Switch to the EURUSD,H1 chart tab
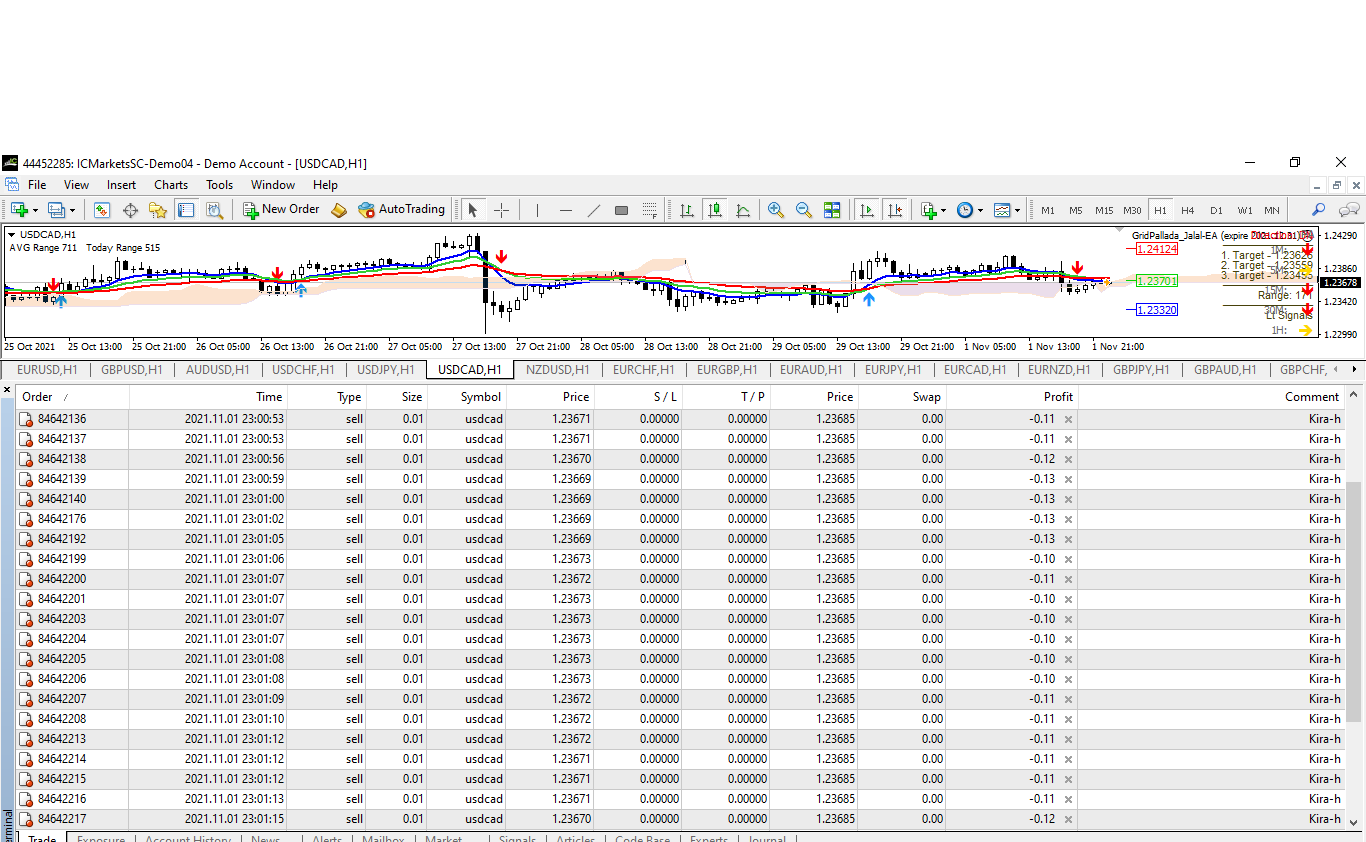Image resolution: width=1366 pixels, height=842 pixels. 47,369
